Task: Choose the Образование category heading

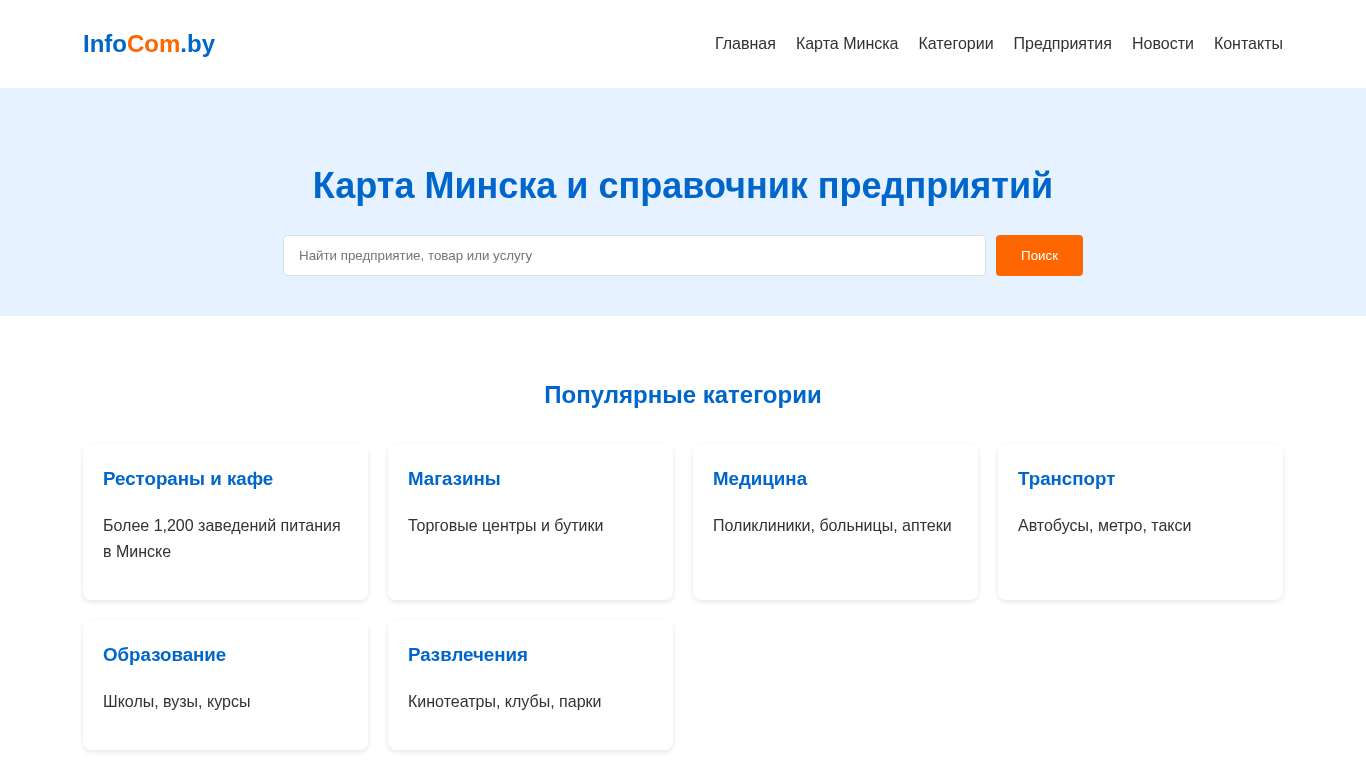Action: tap(164, 655)
